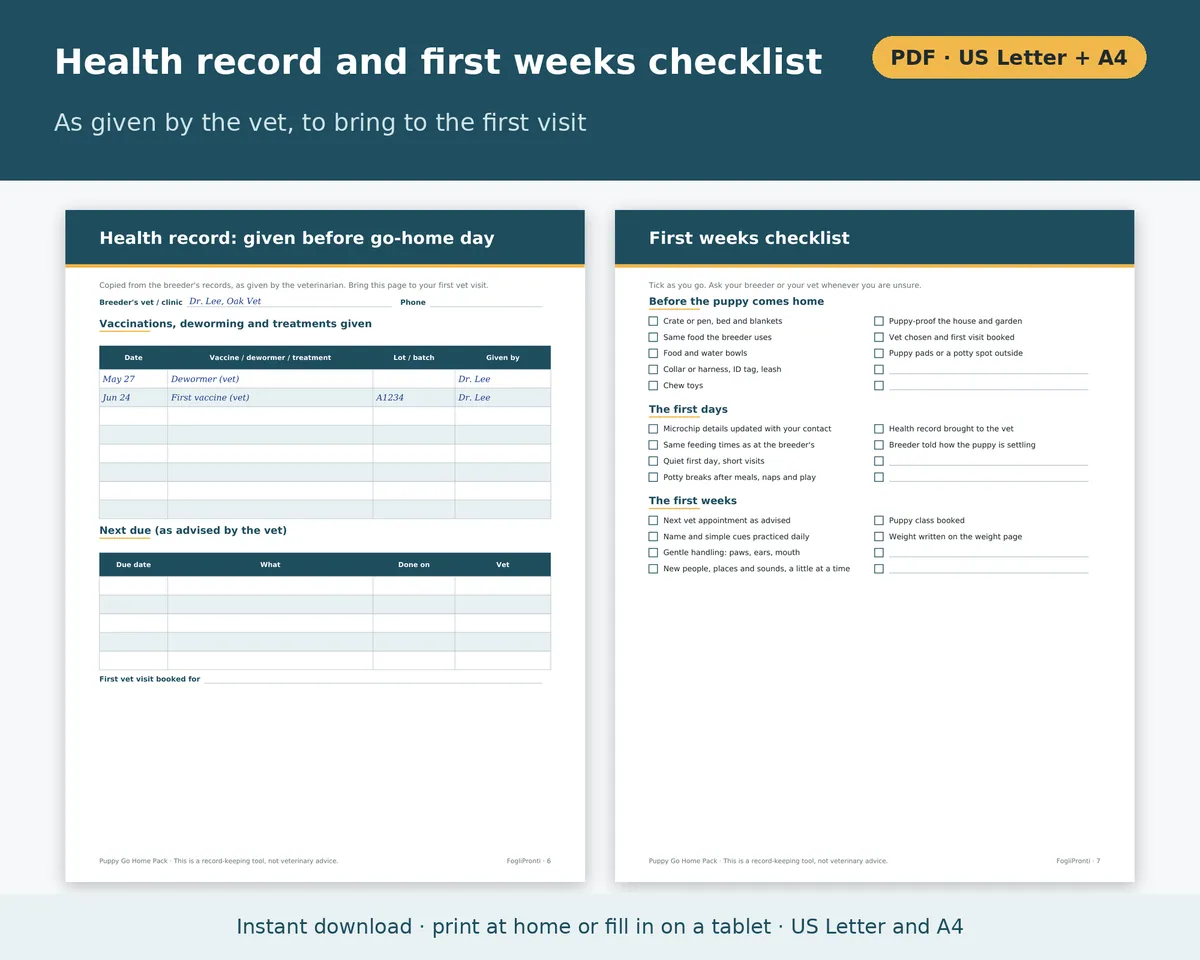Tick the 'Food and water bowls' checkbox
Screen dimensions: 1200x960
point(653,353)
